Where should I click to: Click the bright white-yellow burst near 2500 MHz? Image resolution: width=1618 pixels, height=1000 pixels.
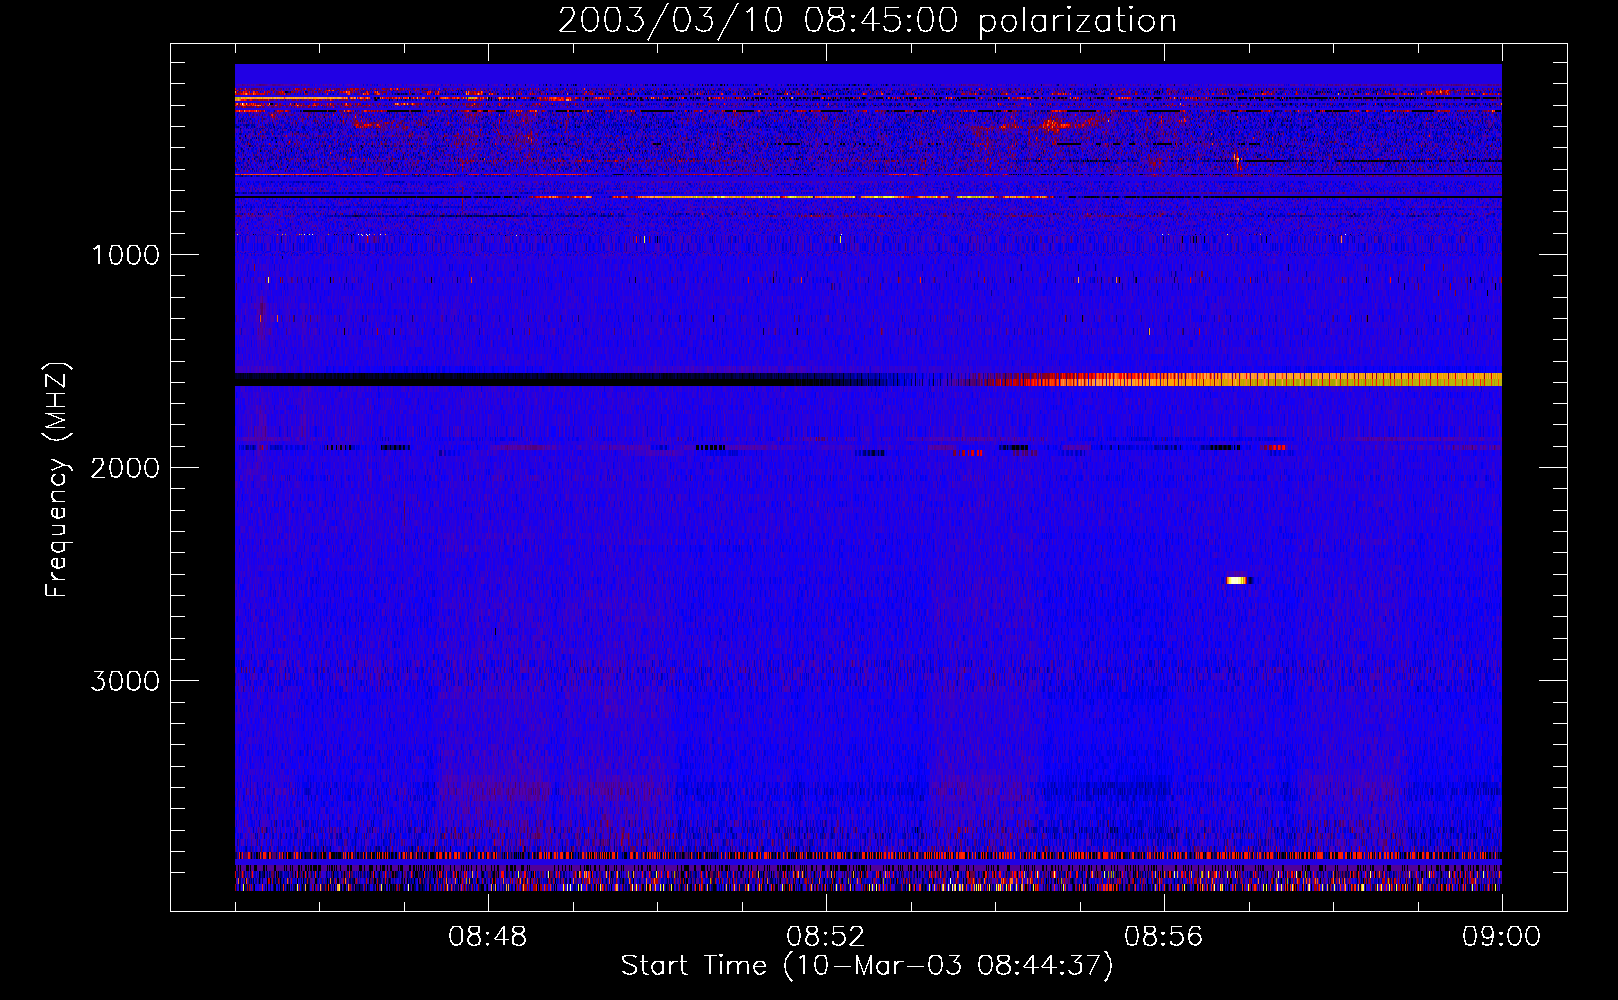click(x=1238, y=580)
